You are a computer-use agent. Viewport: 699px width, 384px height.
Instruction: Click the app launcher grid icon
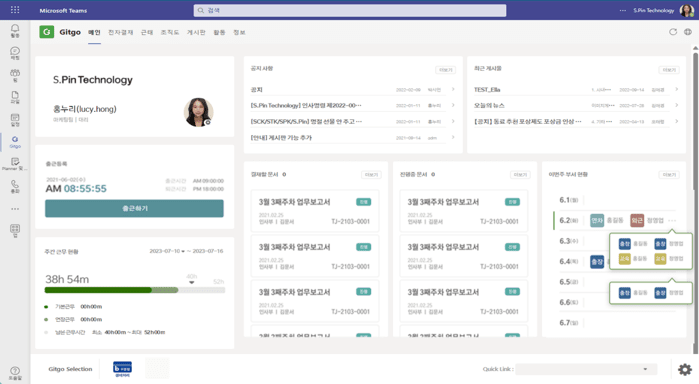coord(15,10)
